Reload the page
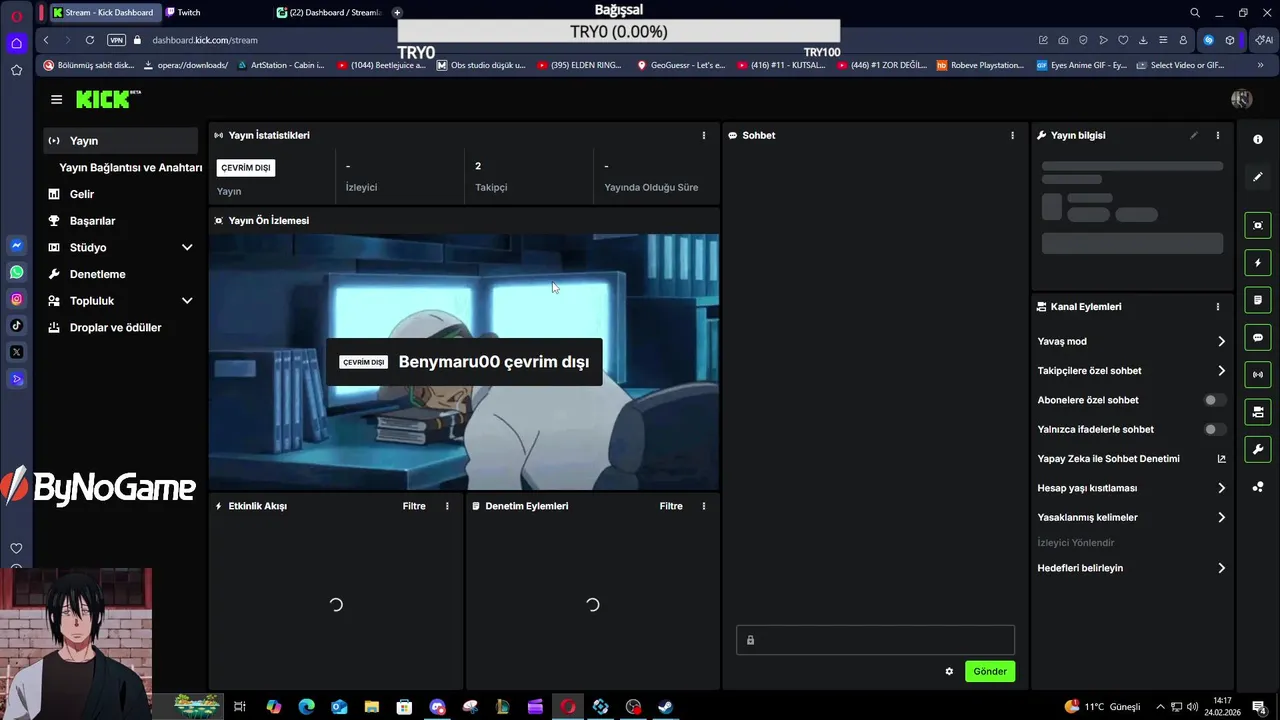 click(90, 40)
